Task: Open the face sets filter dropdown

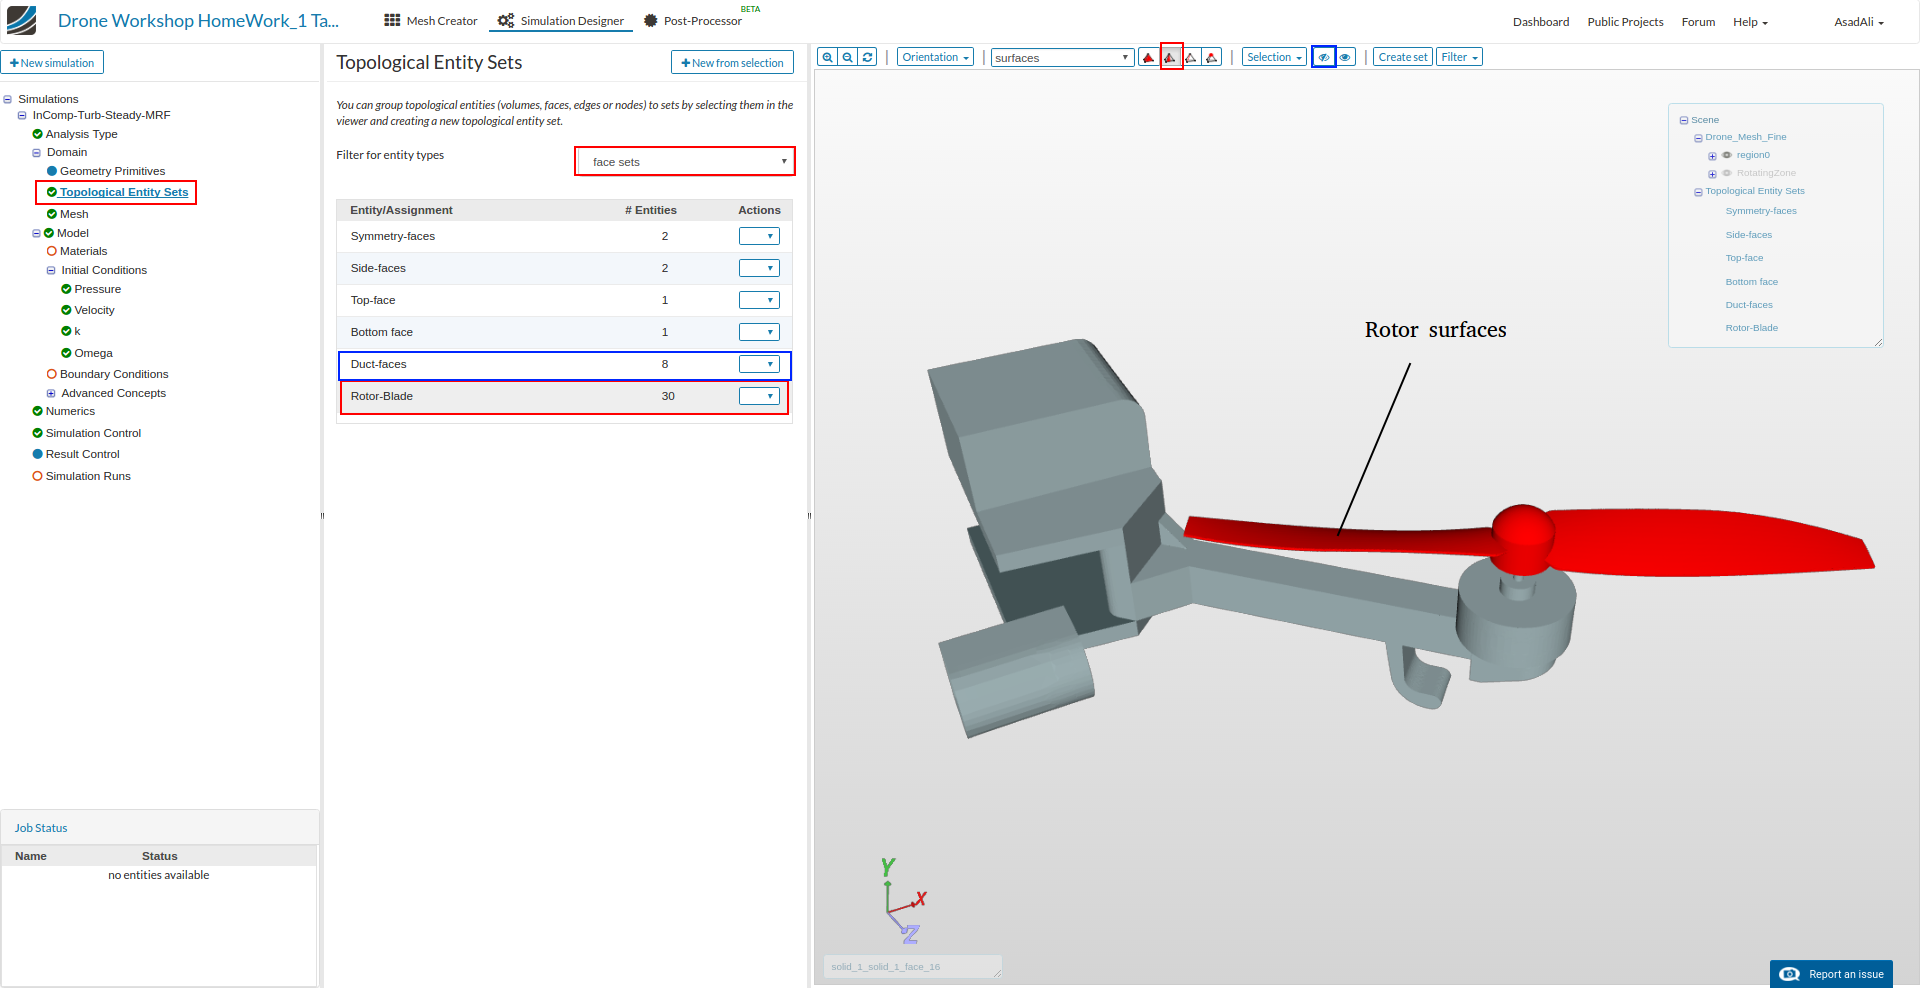Action: coord(685,161)
